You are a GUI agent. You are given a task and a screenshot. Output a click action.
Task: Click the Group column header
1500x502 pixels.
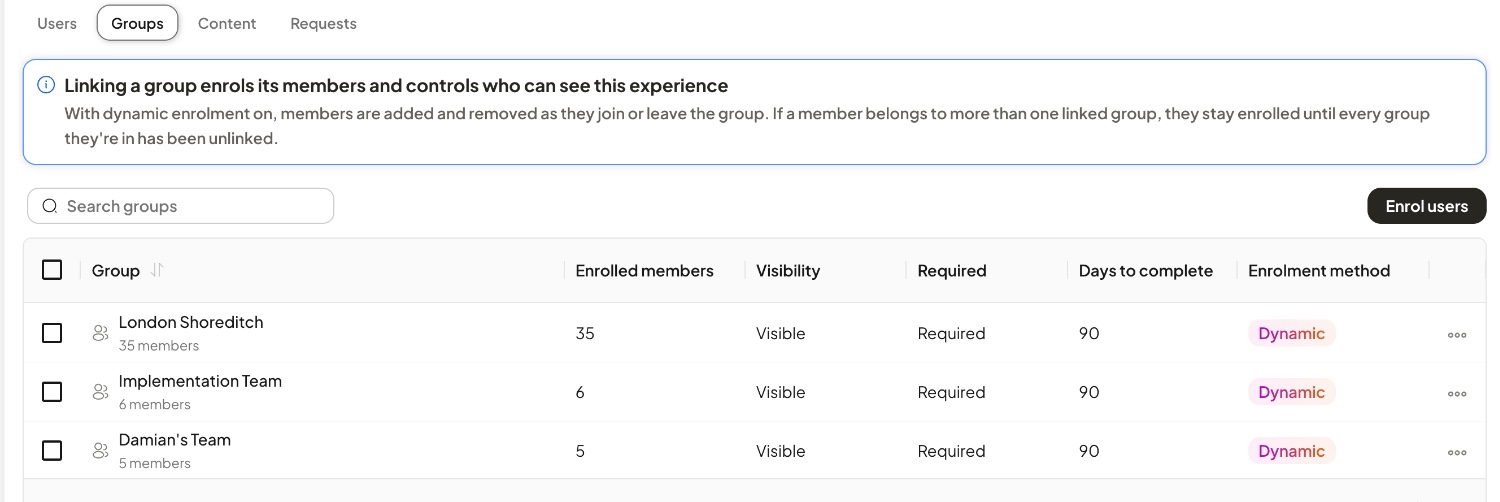coord(116,270)
